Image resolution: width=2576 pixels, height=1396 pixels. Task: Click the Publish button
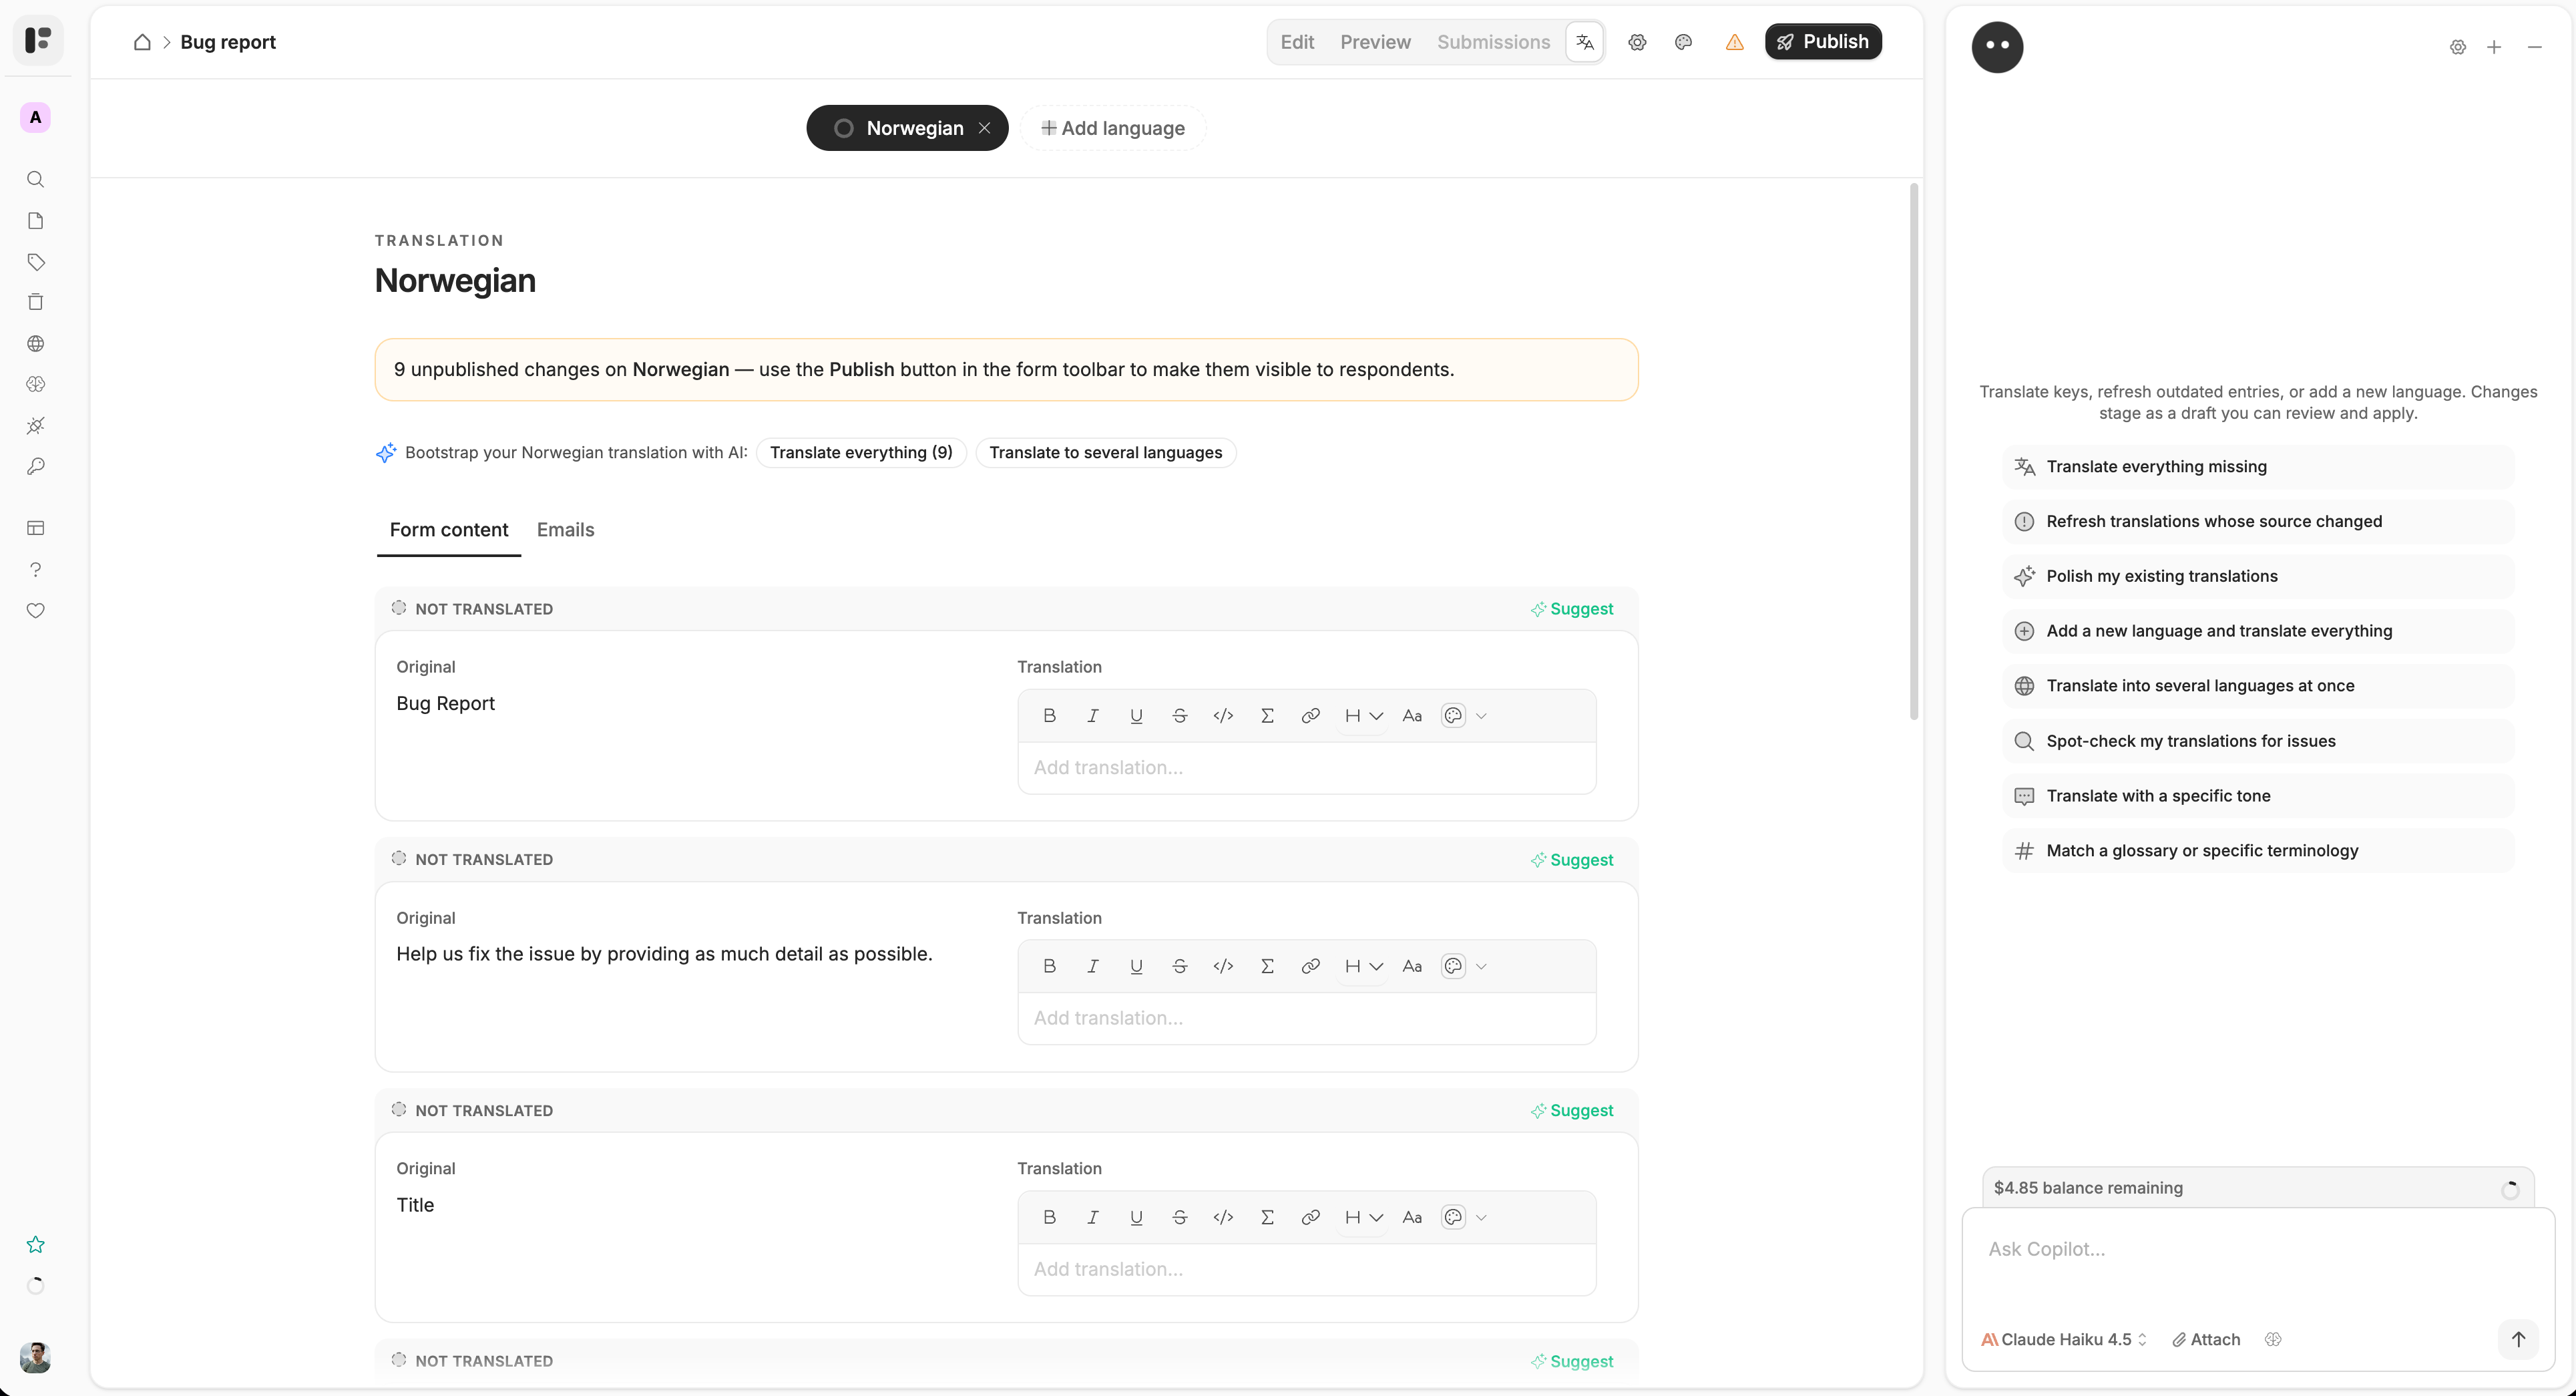1823,42
